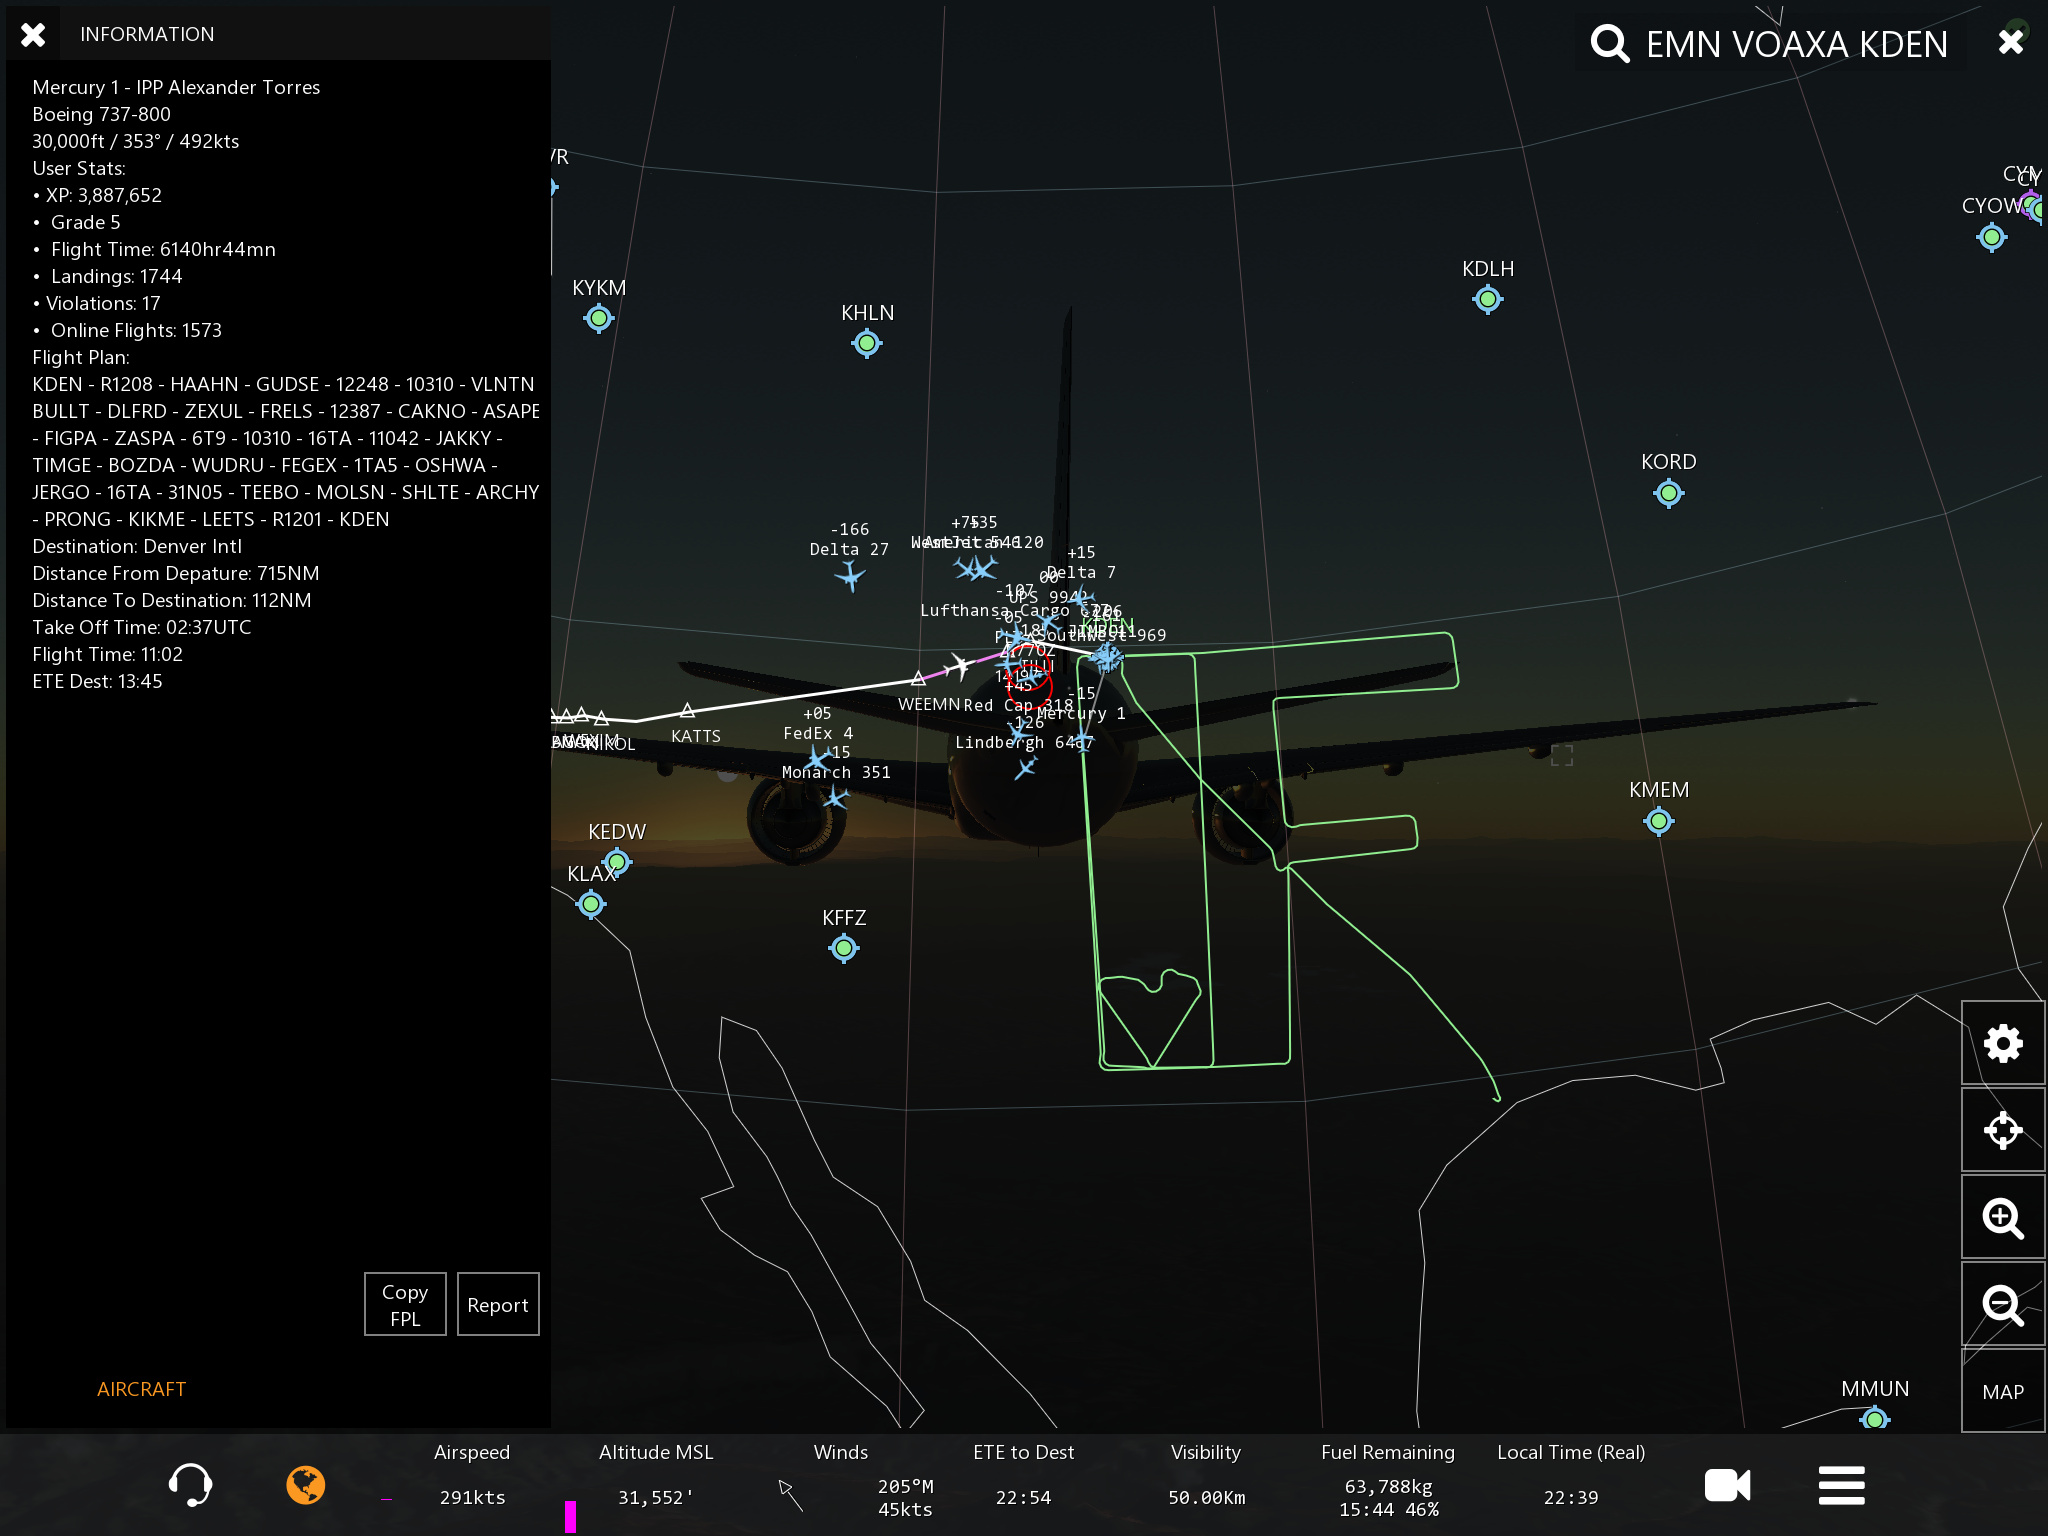Click the orange globe icon

click(306, 1485)
